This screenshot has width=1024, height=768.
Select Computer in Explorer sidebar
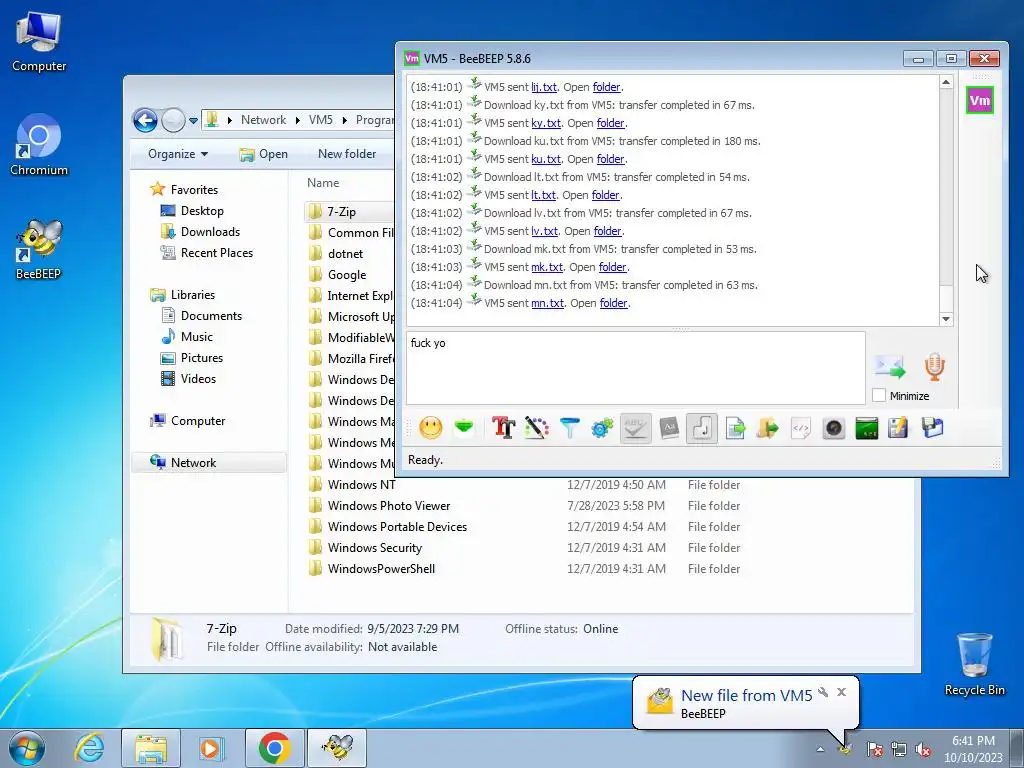point(198,421)
